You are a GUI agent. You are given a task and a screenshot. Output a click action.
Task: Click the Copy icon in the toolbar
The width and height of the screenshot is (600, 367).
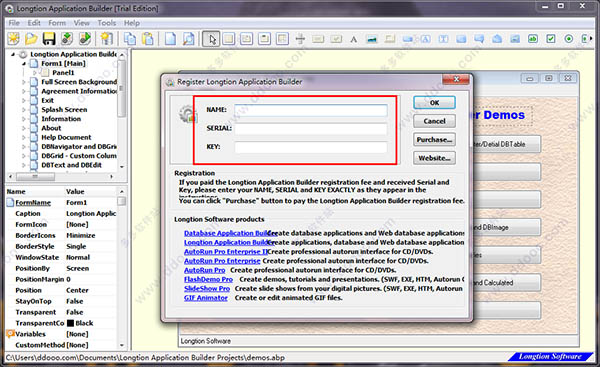tap(130, 39)
